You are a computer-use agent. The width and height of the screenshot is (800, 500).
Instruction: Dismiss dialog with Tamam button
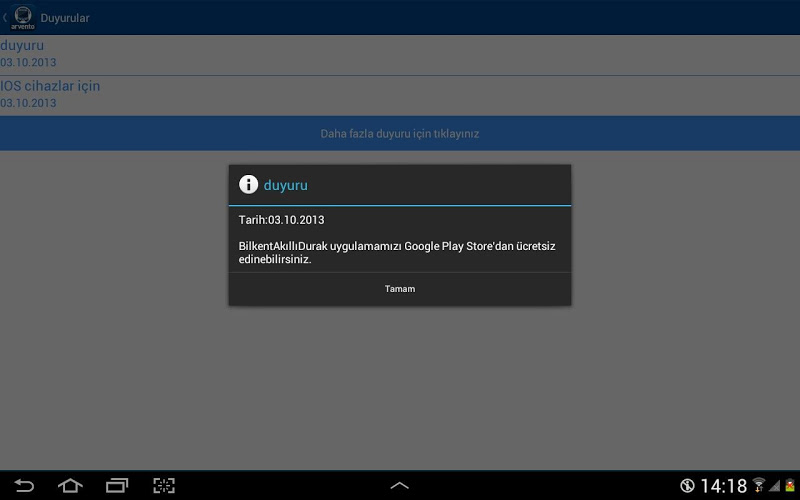click(x=400, y=289)
